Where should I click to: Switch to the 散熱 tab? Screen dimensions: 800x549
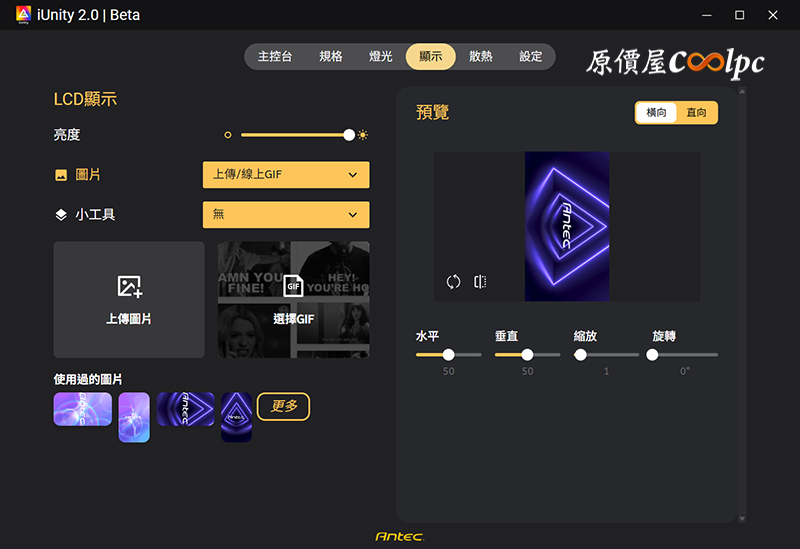point(481,57)
